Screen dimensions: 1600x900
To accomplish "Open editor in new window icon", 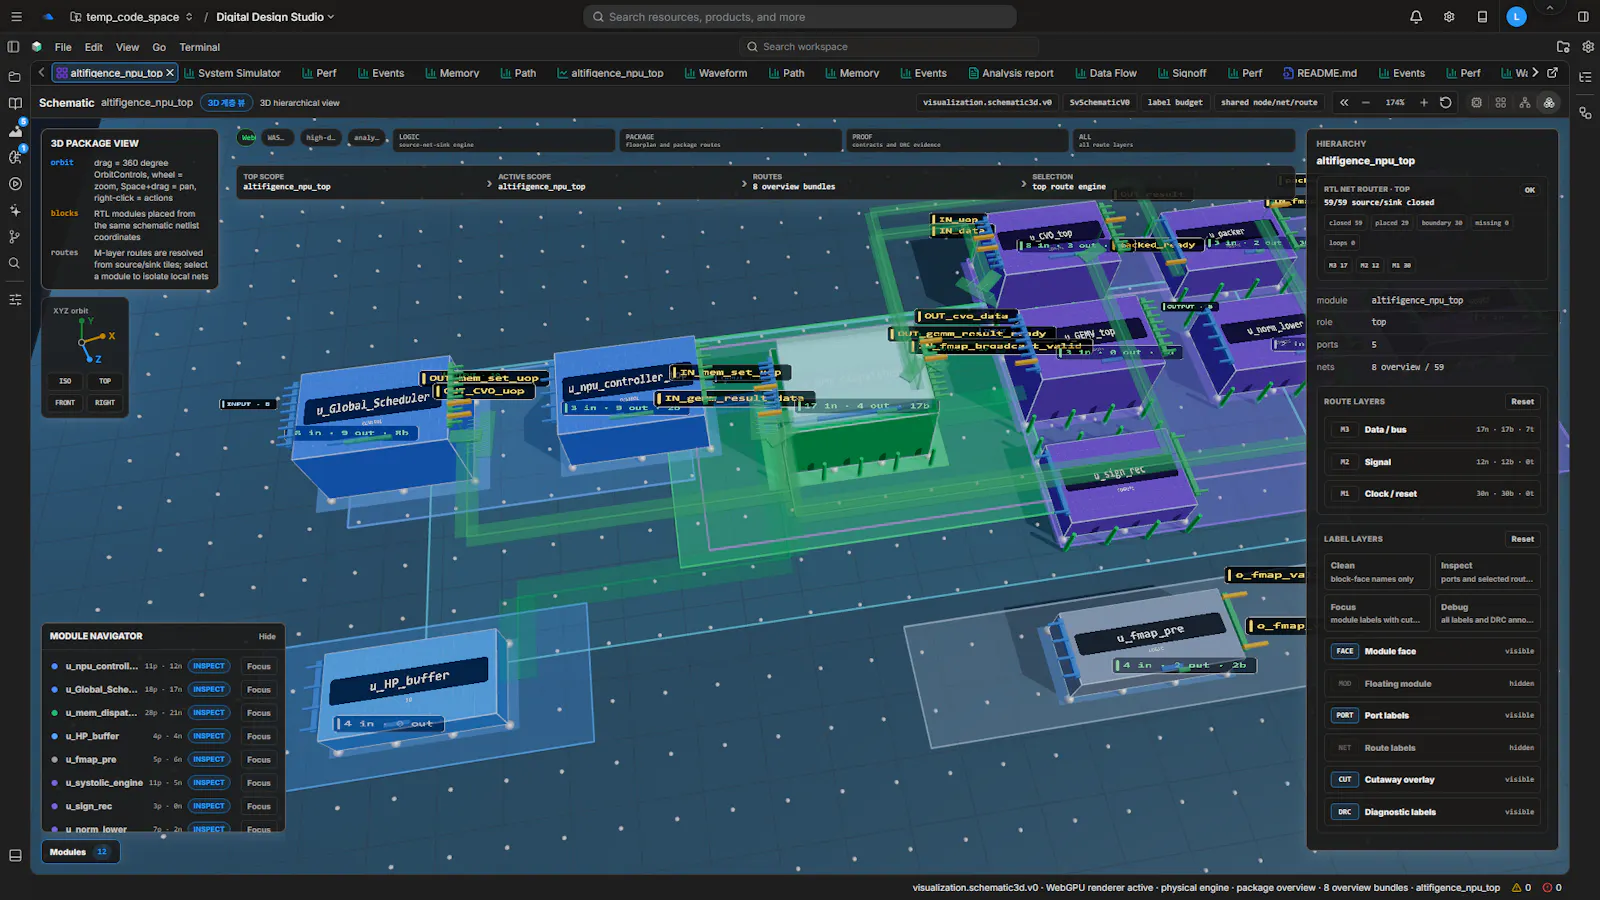I will [x=1552, y=73].
